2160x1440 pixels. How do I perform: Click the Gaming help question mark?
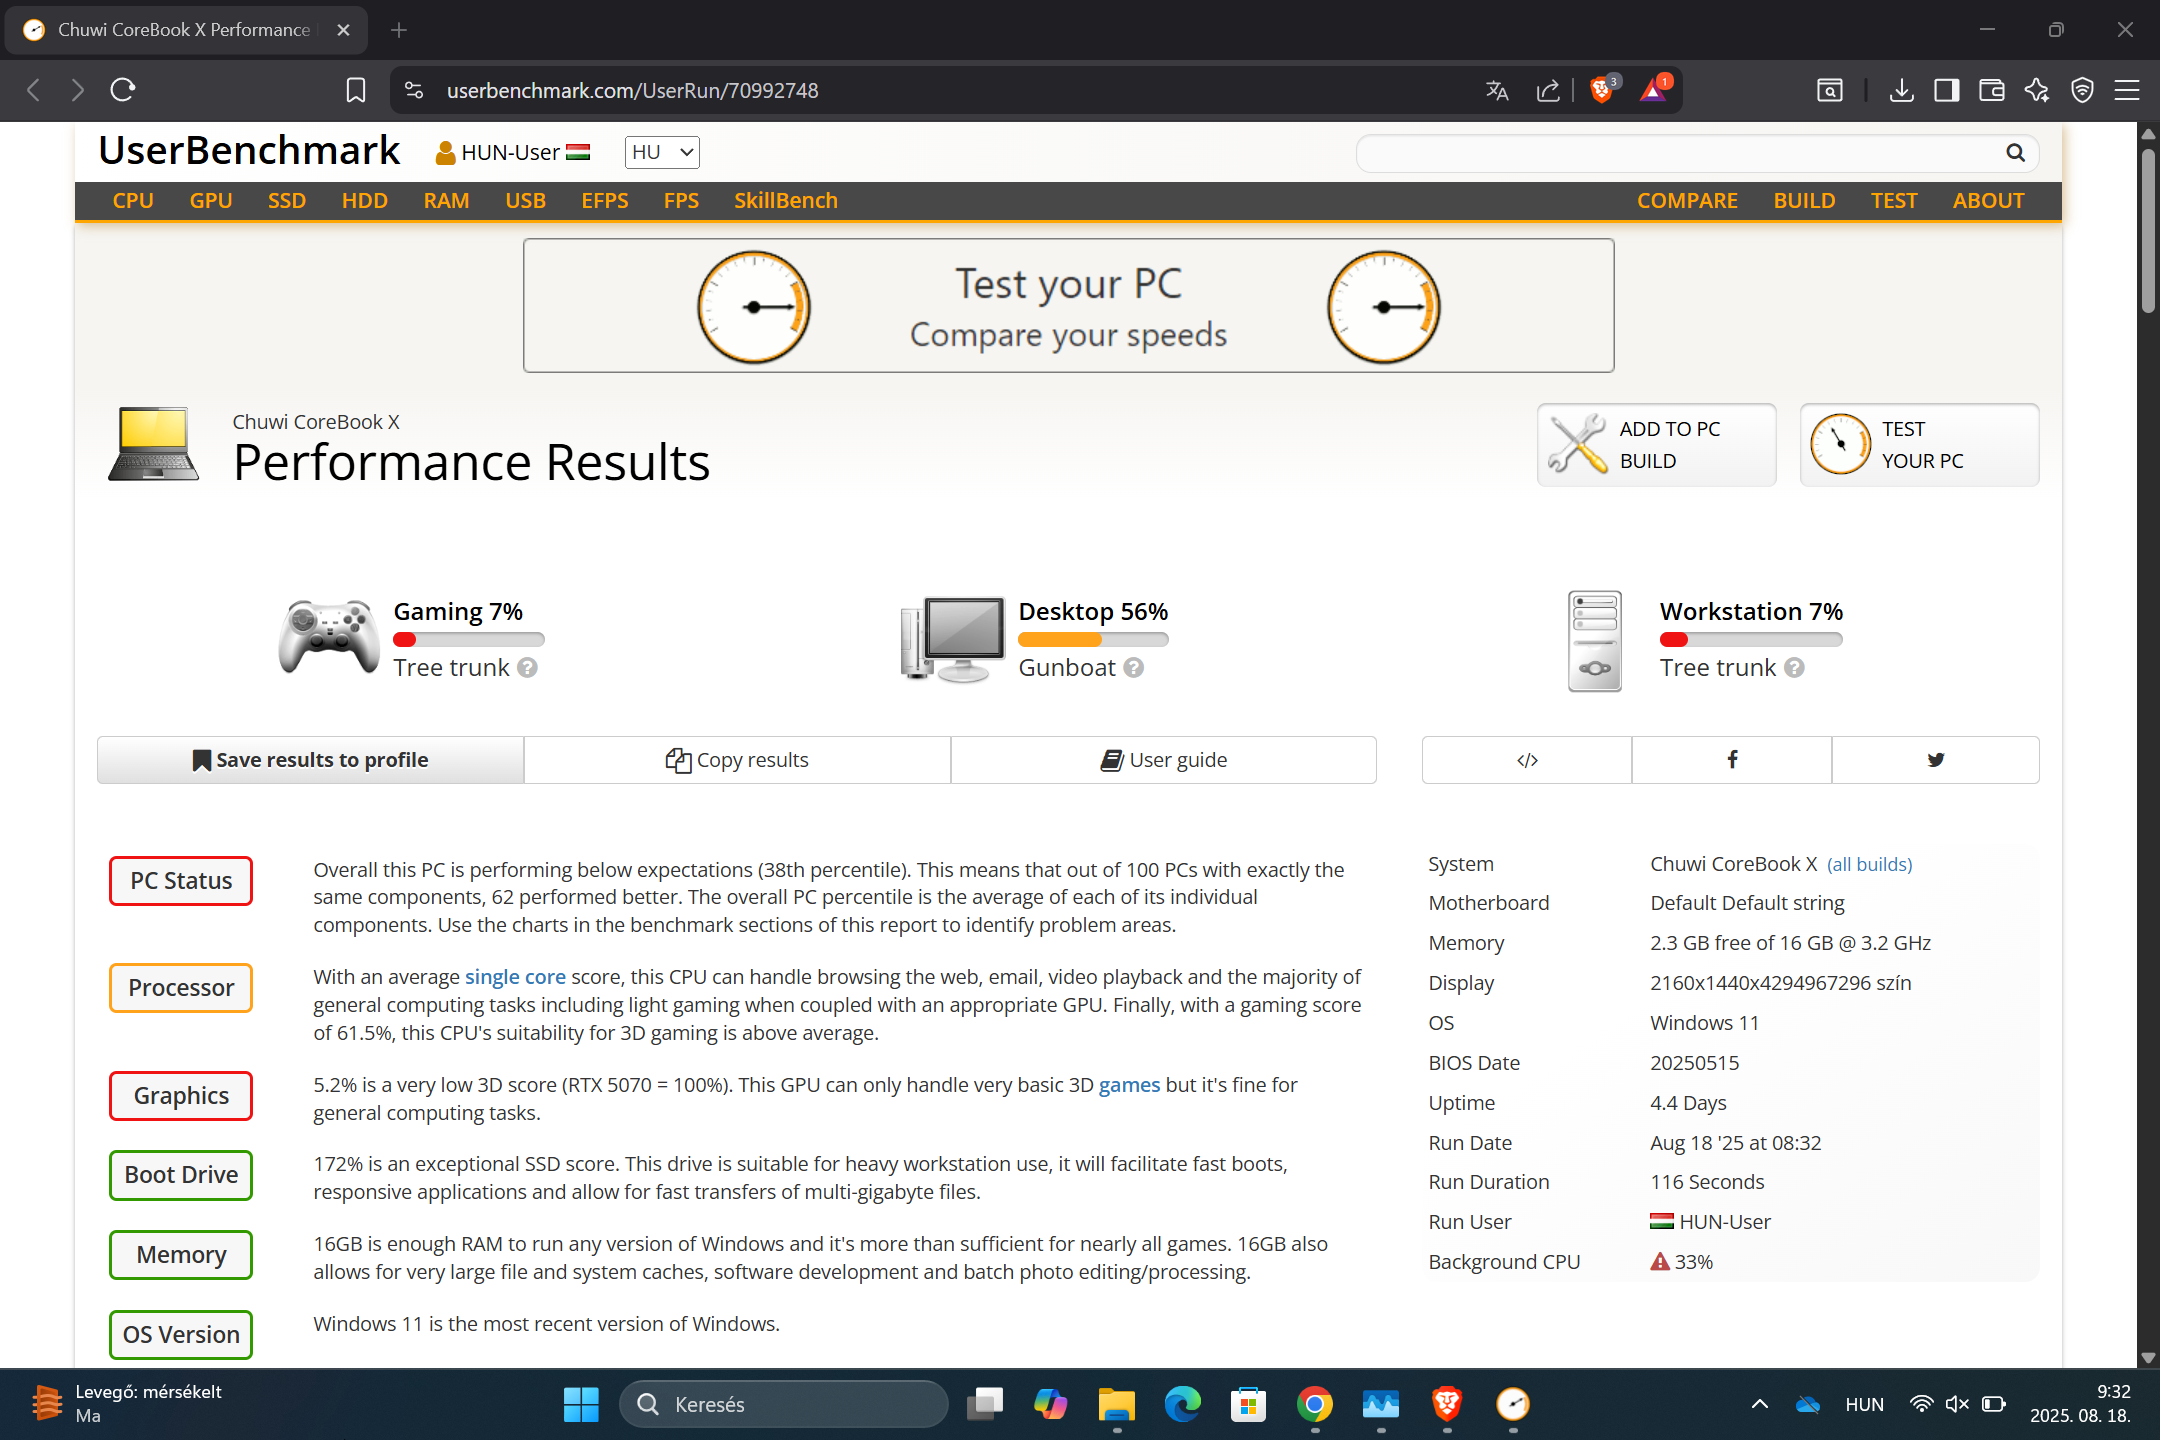tap(528, 668)
